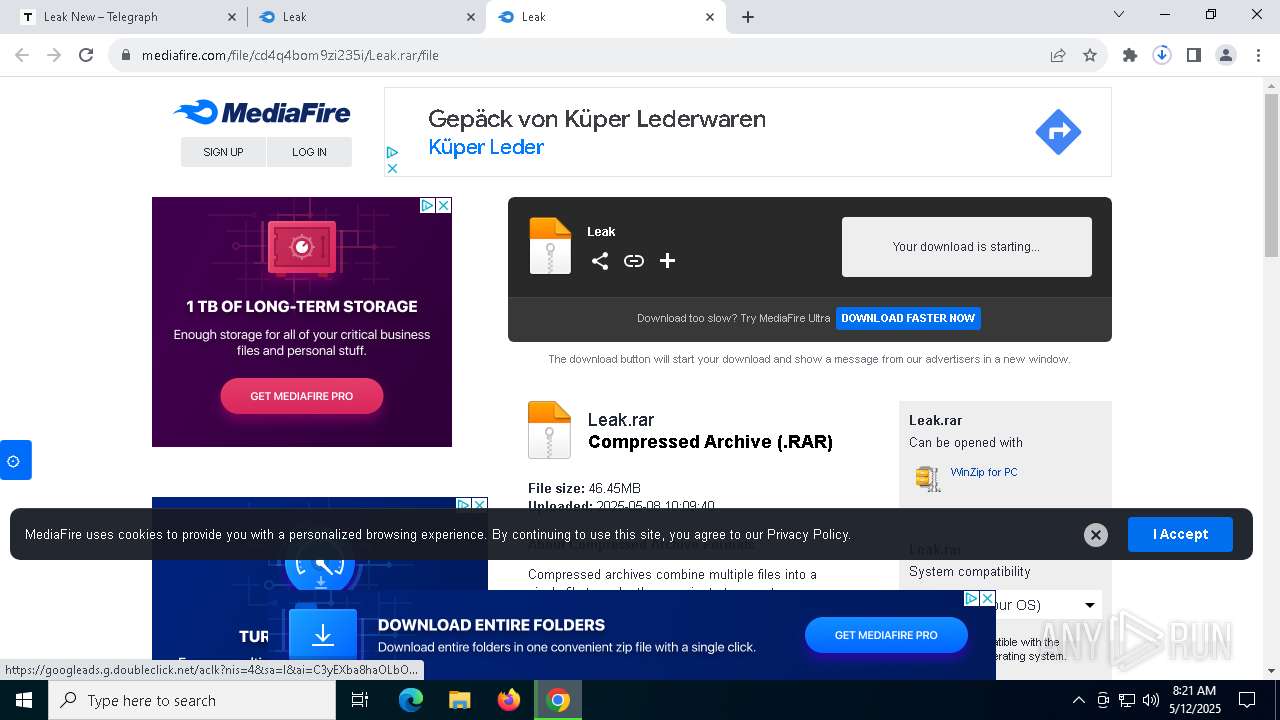Share this page from address bar icon
Image resolution: width=1280 pixels, height=720 pixels.
(1058, 56)
